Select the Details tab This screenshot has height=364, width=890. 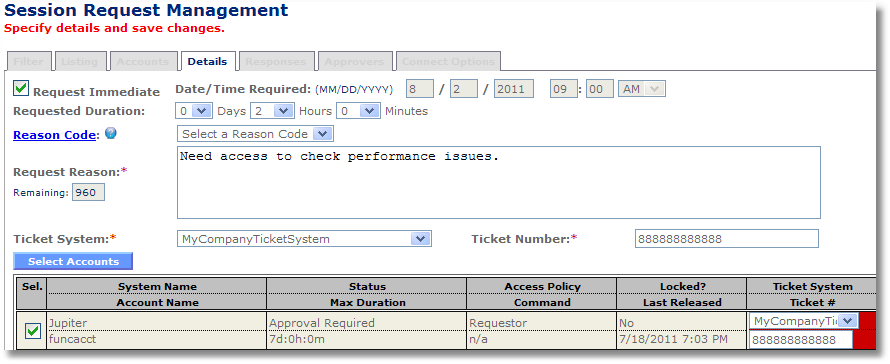[207, 61]
